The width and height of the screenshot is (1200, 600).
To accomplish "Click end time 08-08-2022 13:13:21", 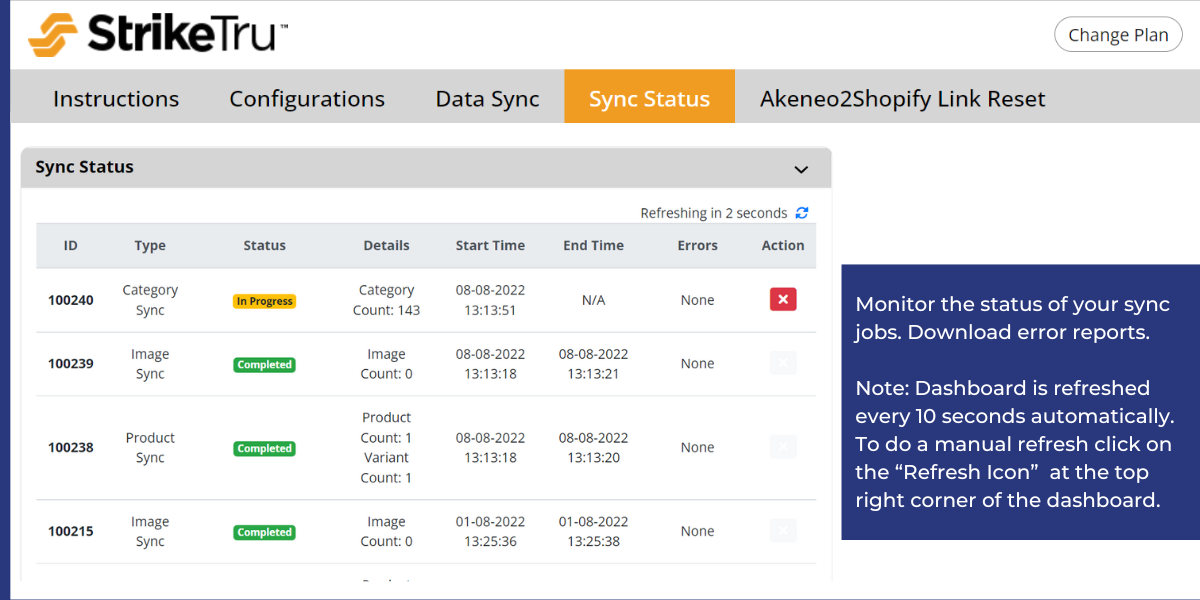I will pyautogui.click(x=593, y=364).
